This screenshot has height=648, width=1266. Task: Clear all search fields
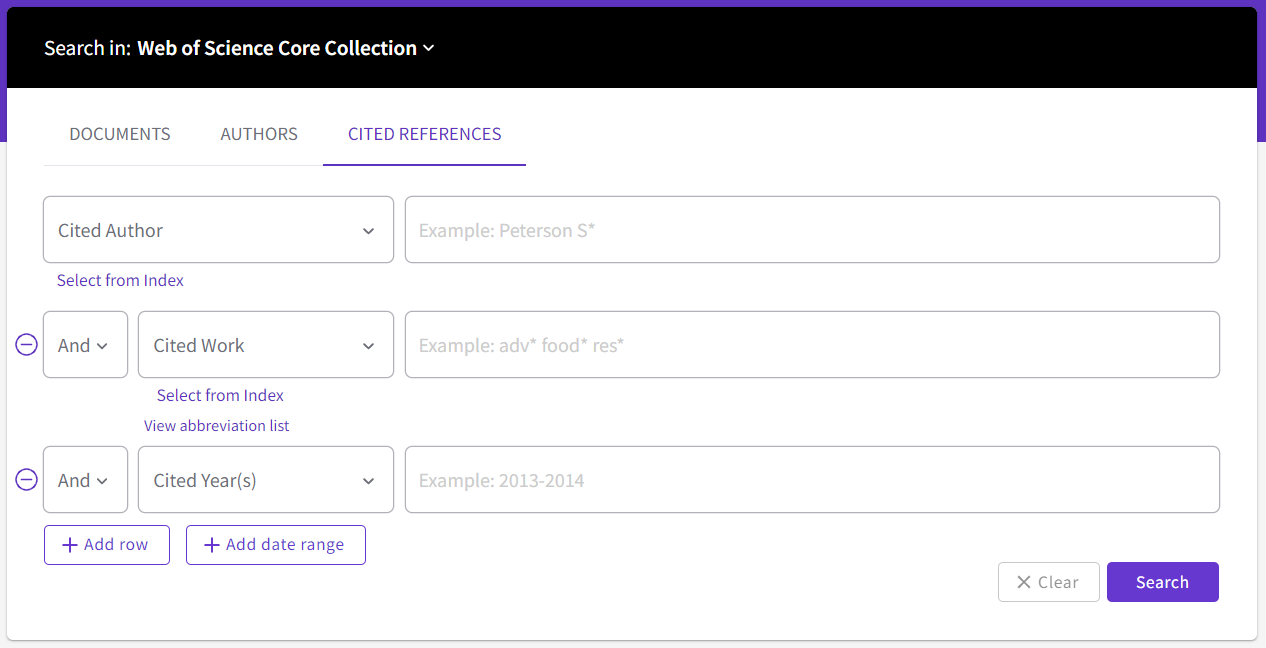1049,582
